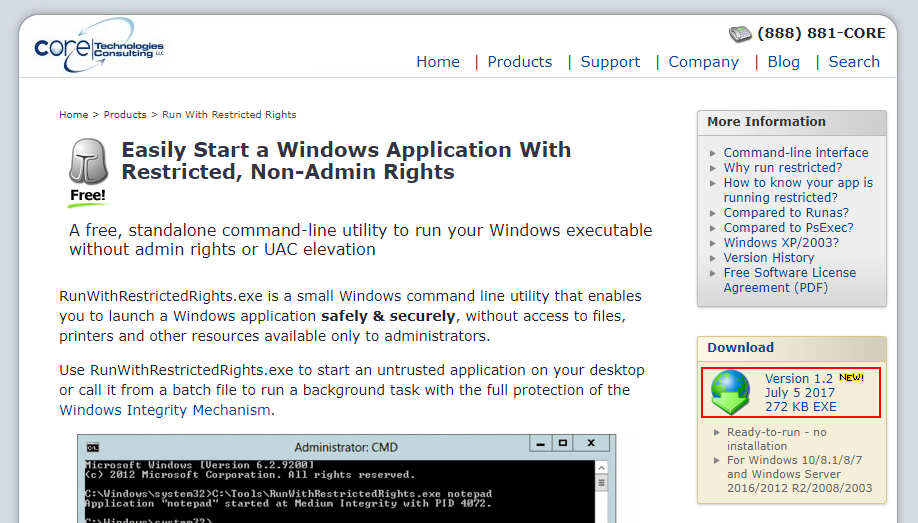Maximize the Administrator: CMD window
This screenshot has height=523, width=918.
563,443
